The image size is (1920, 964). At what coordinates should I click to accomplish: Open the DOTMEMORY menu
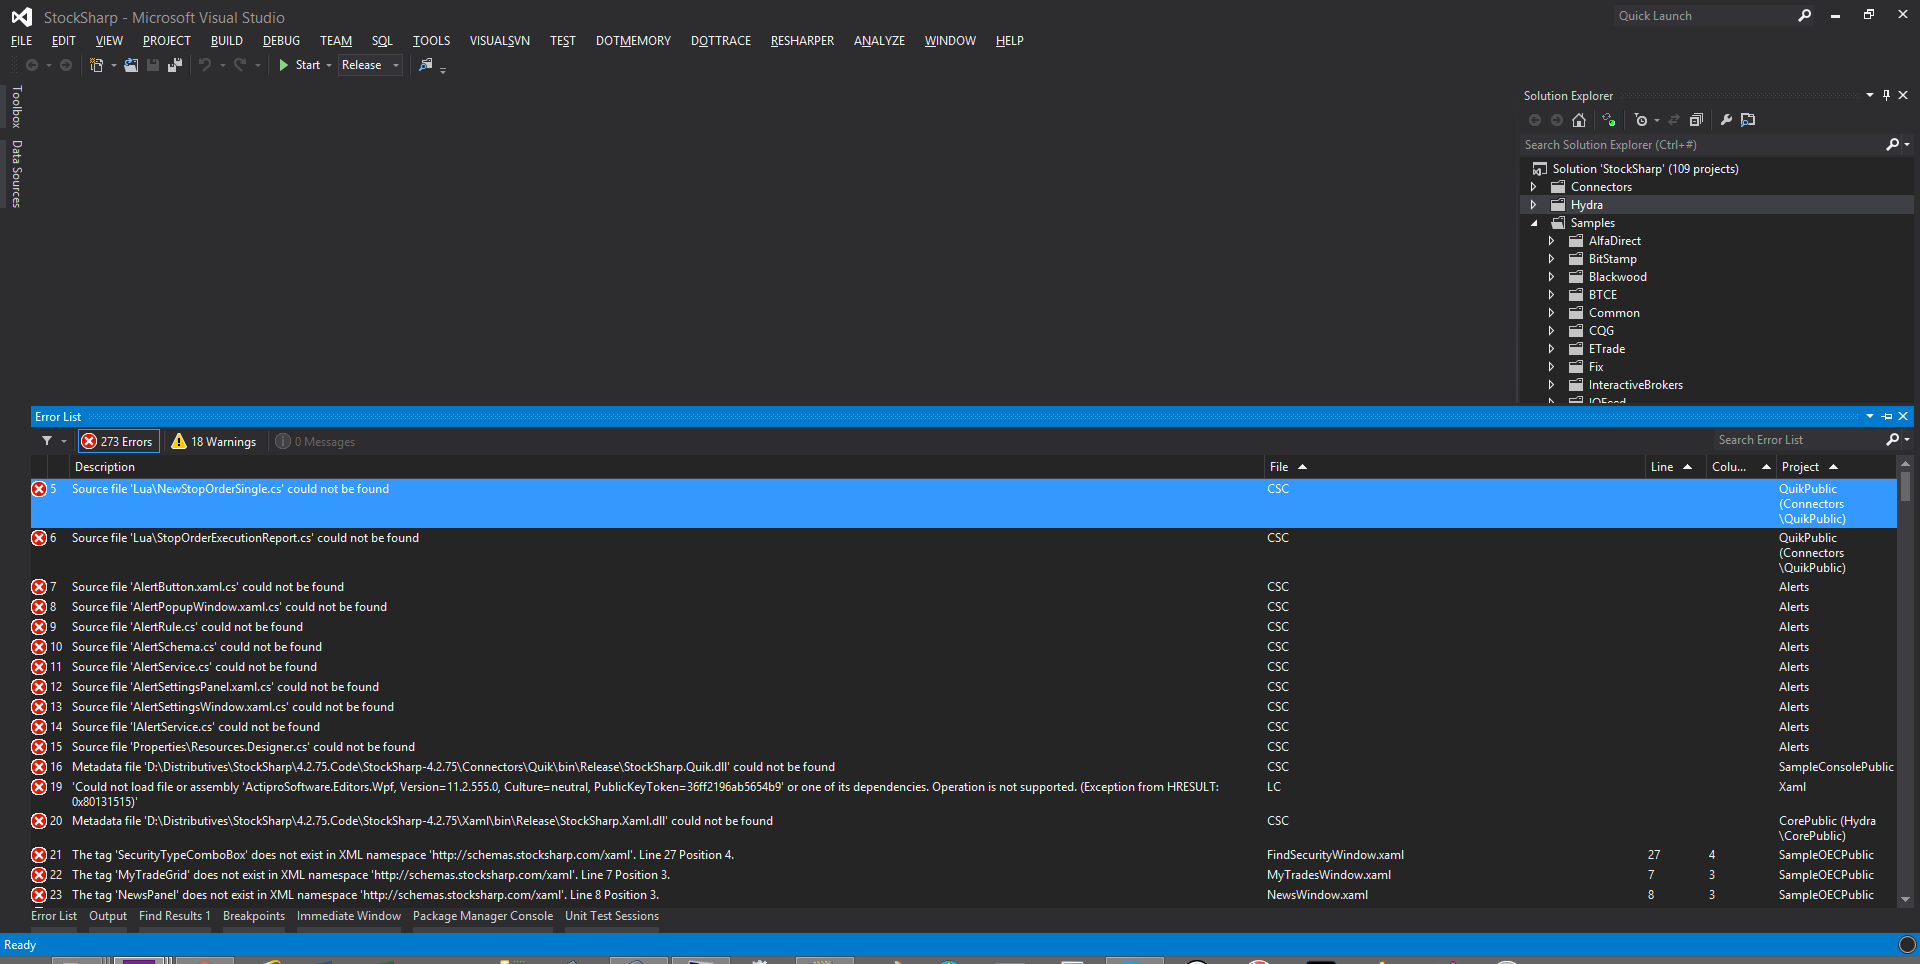[633, 41]
